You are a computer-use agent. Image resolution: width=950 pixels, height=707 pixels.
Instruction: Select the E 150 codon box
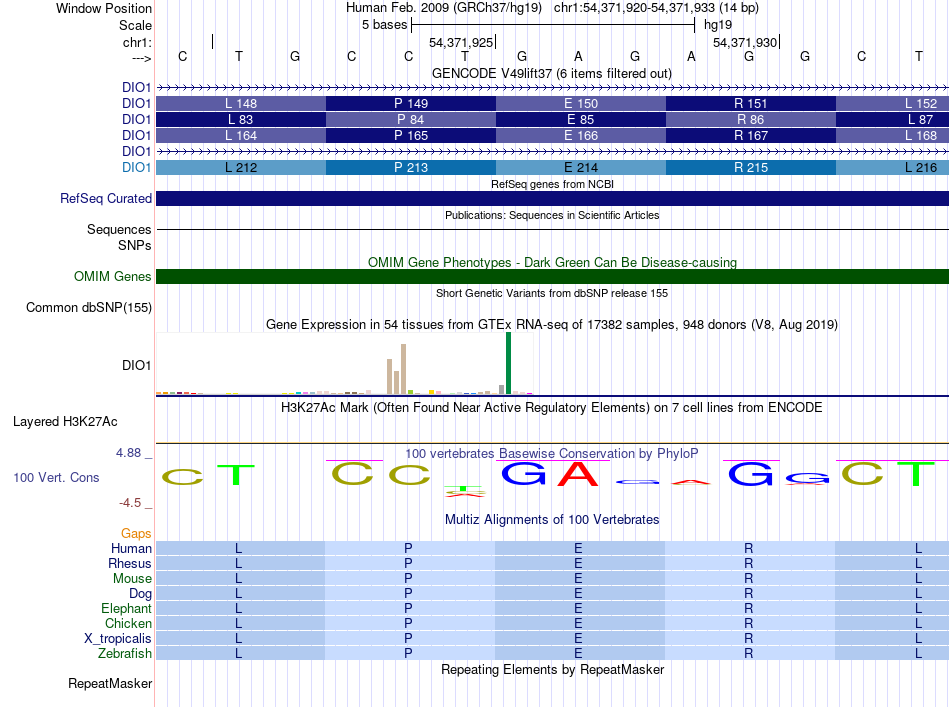pyautogui.click(x=581, y=104)
